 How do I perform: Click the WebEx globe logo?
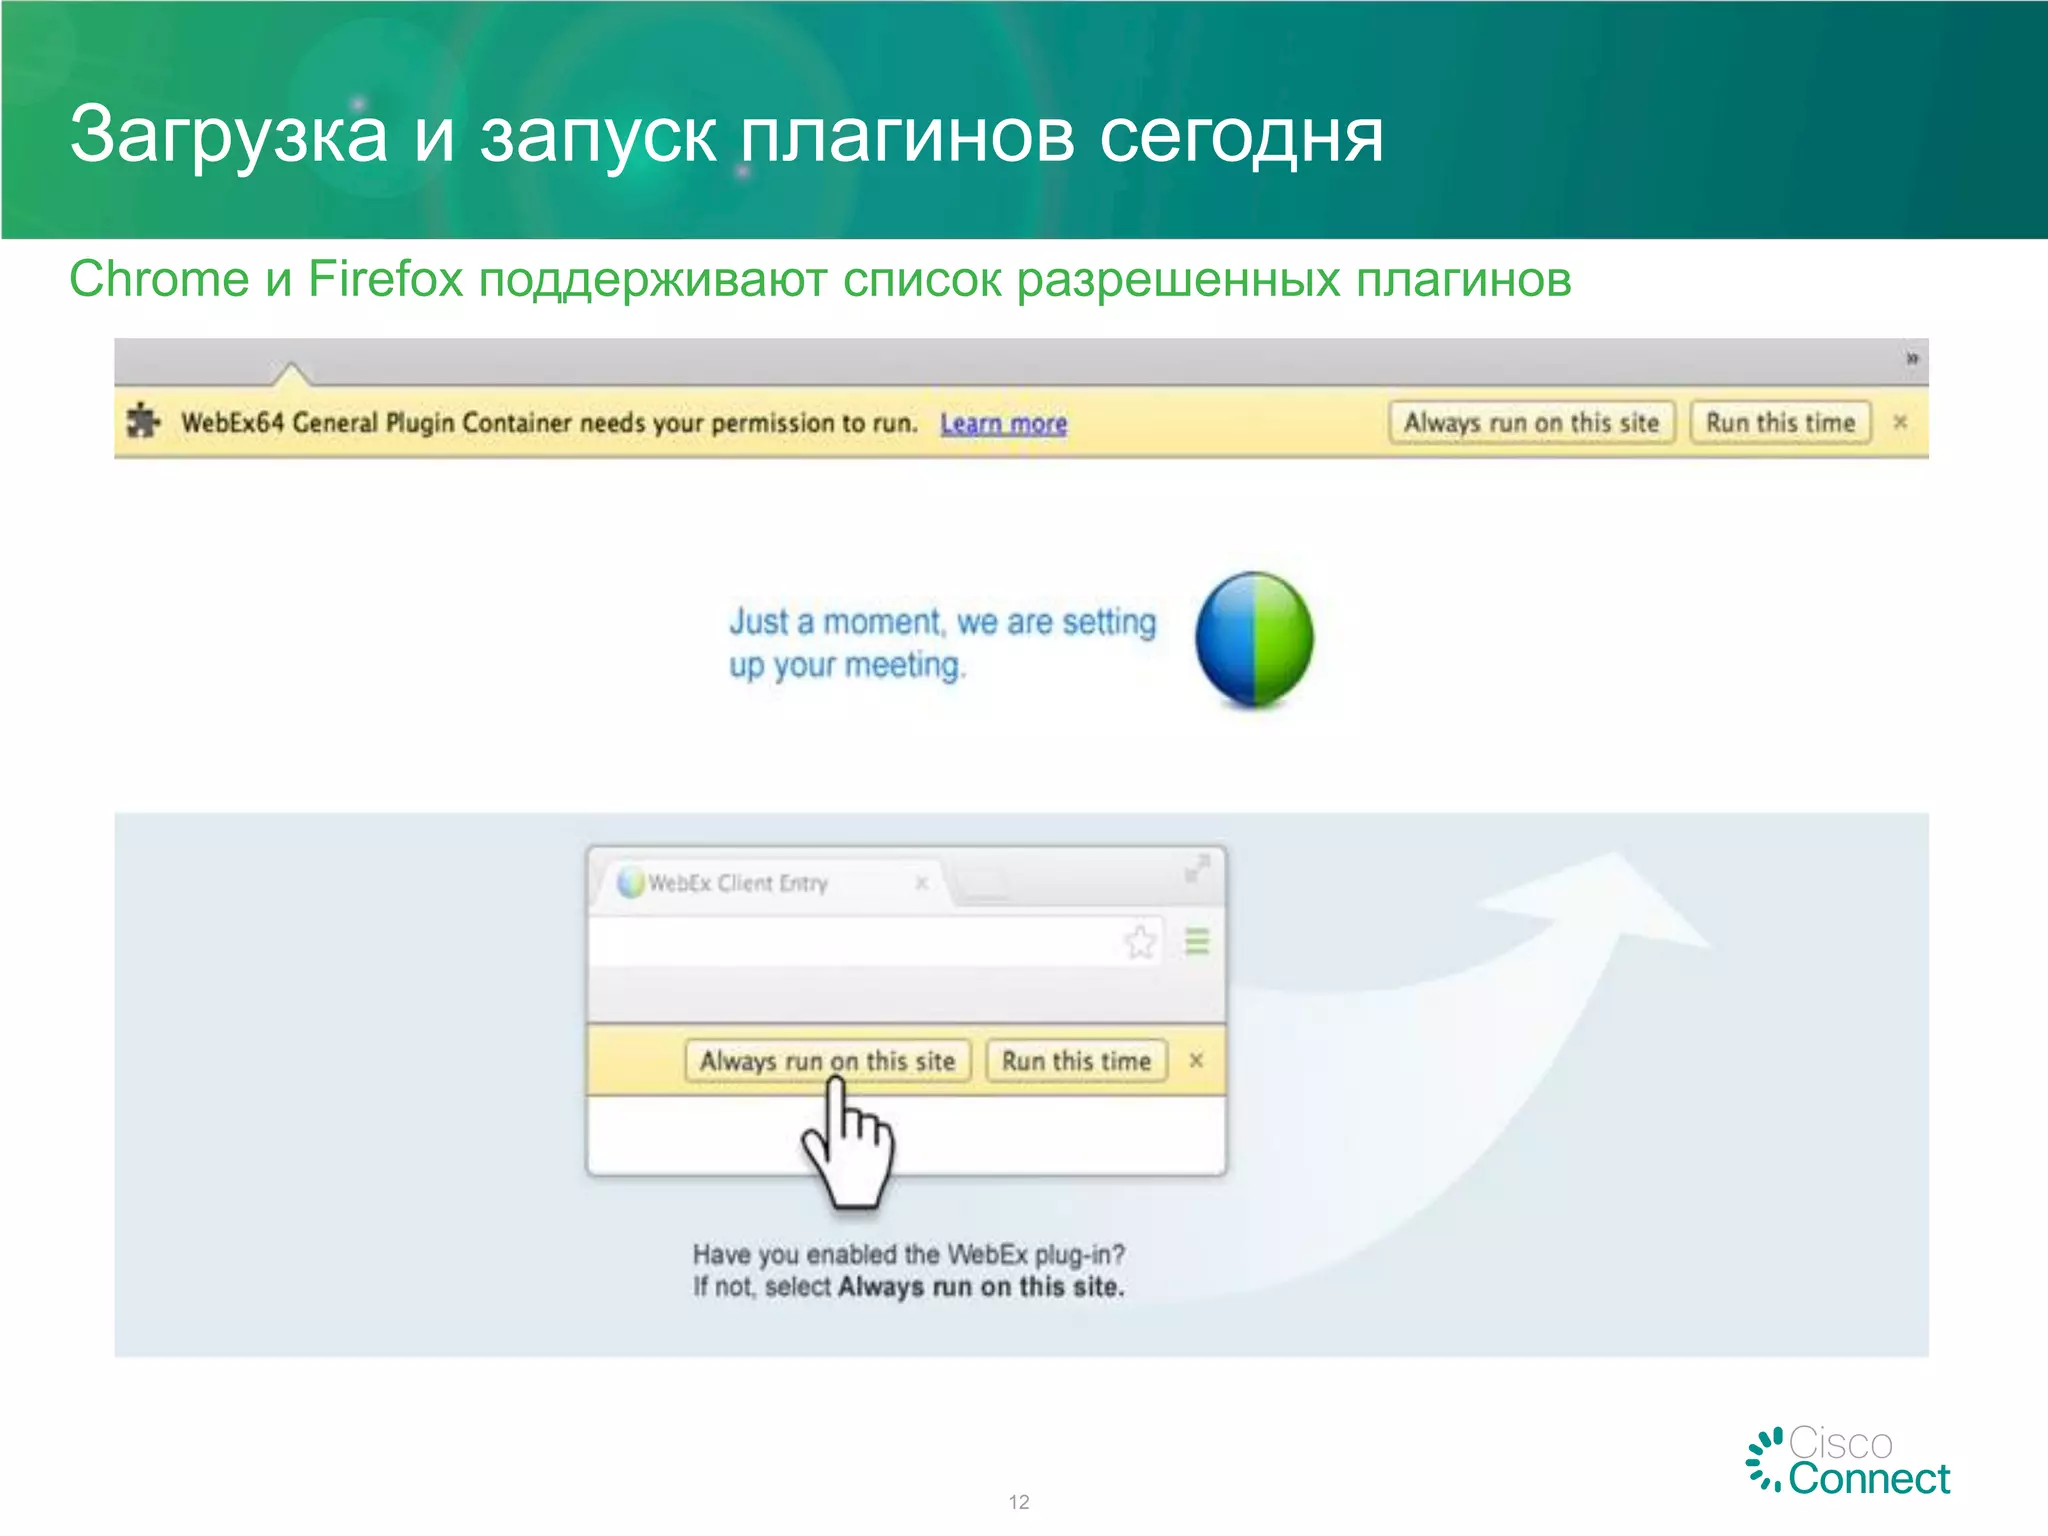(1254, 639)
